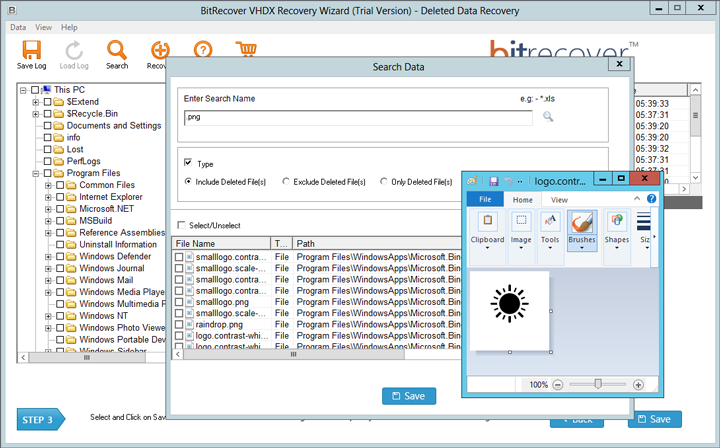The image size is (720, 448).
Task: Click zoom out minus button in Paint
Action: pos(557,385)
